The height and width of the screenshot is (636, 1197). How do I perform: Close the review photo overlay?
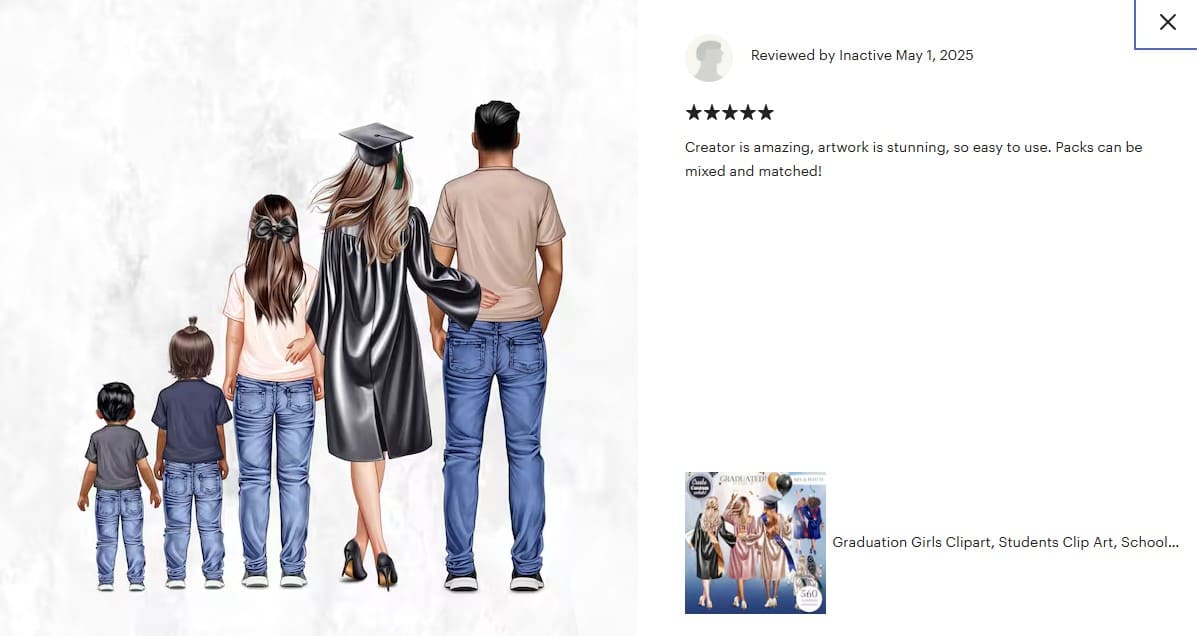click(x=1166, y=23)
